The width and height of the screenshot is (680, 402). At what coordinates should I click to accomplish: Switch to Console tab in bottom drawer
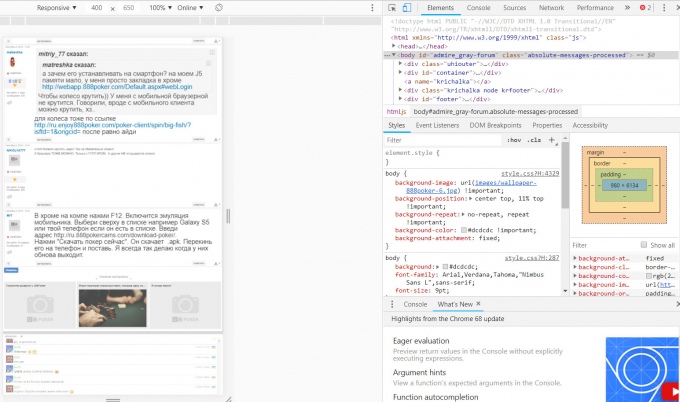click(x=415, y=304)
